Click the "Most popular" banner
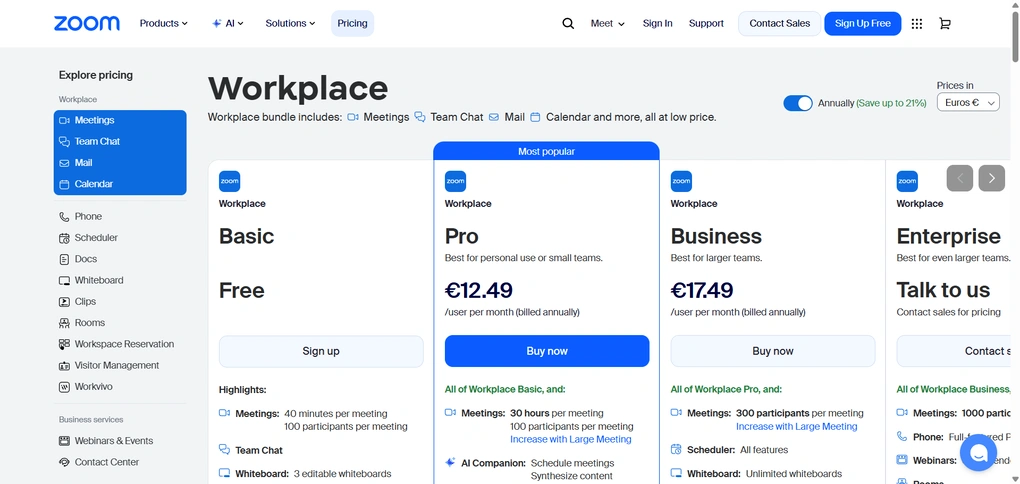The height and width of the screenshot is (484, 1020). (546, 151)
